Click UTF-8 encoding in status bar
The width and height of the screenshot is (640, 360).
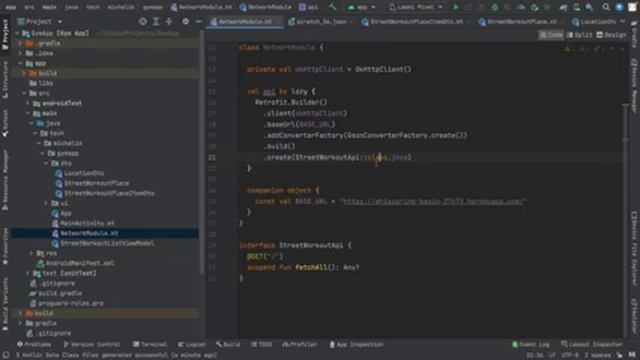point(570,355)
